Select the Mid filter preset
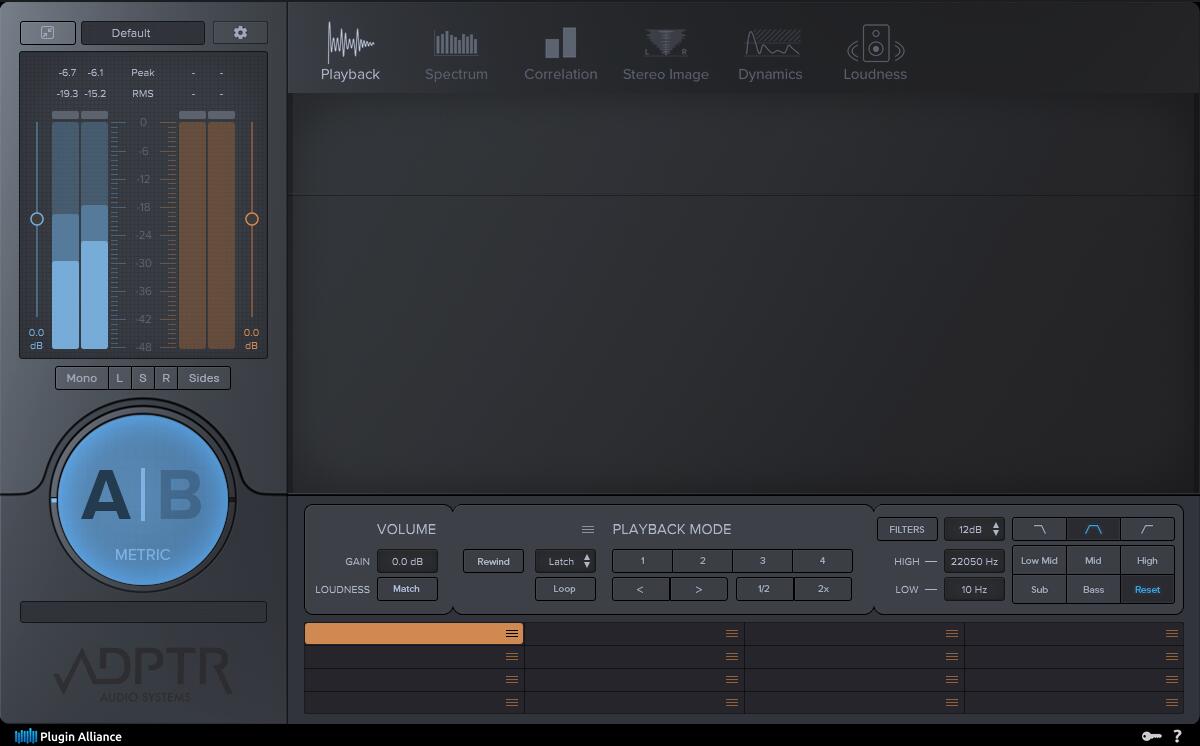This screenshot has width=1200, height=746. [x=1093, y=561]
